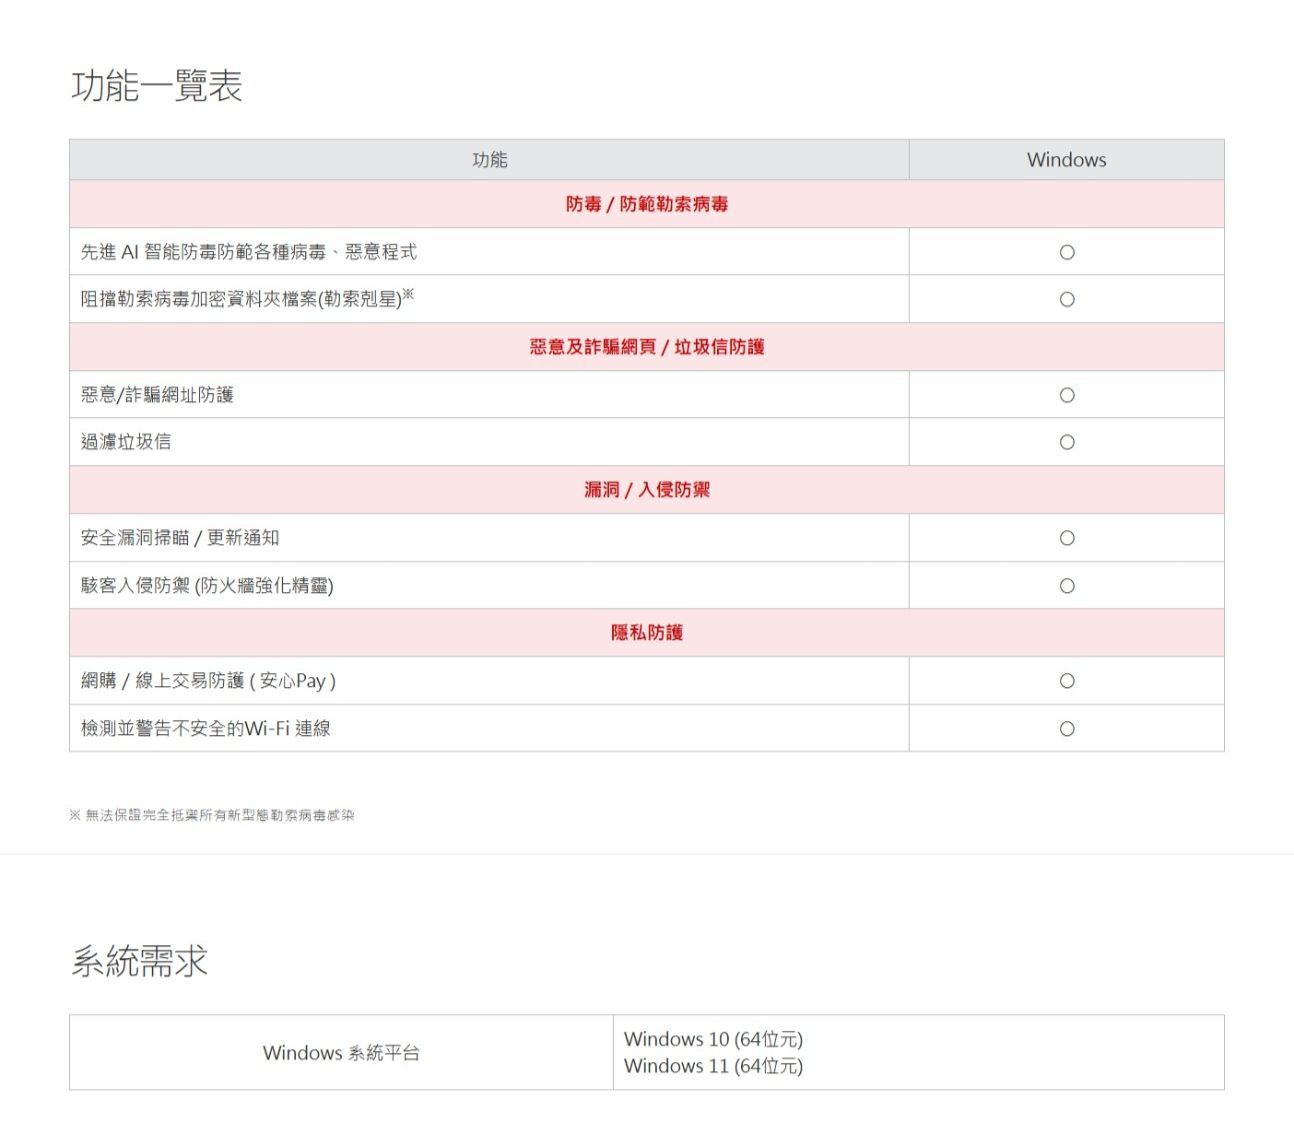Viewport: 1294px width, 1131px height.
Task: Click the 功能一覽表 heading
Action: [x=157, y=86]
